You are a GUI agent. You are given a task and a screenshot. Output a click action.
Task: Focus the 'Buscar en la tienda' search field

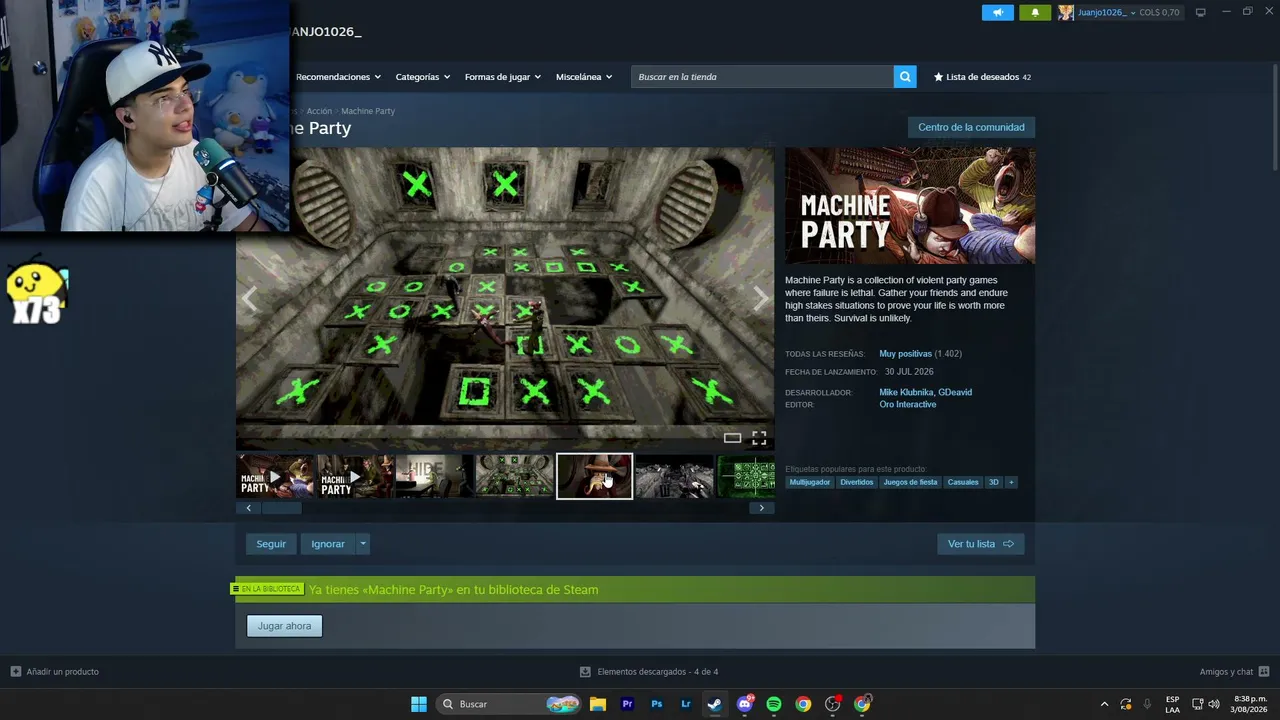pyautogui.click(x=762, y=77)
